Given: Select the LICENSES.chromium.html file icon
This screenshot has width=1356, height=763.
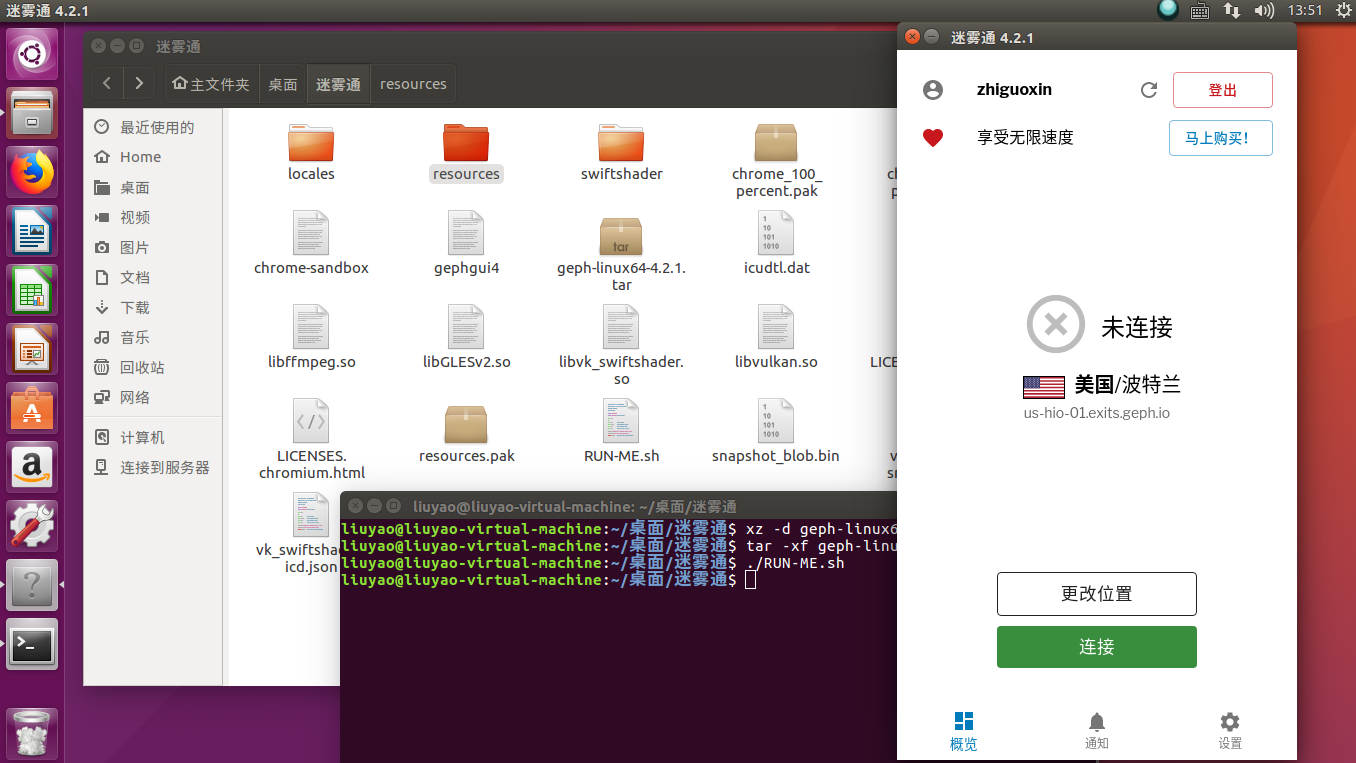Looking at the screenshot, I should pyautogui.click(x=311, y=421).
